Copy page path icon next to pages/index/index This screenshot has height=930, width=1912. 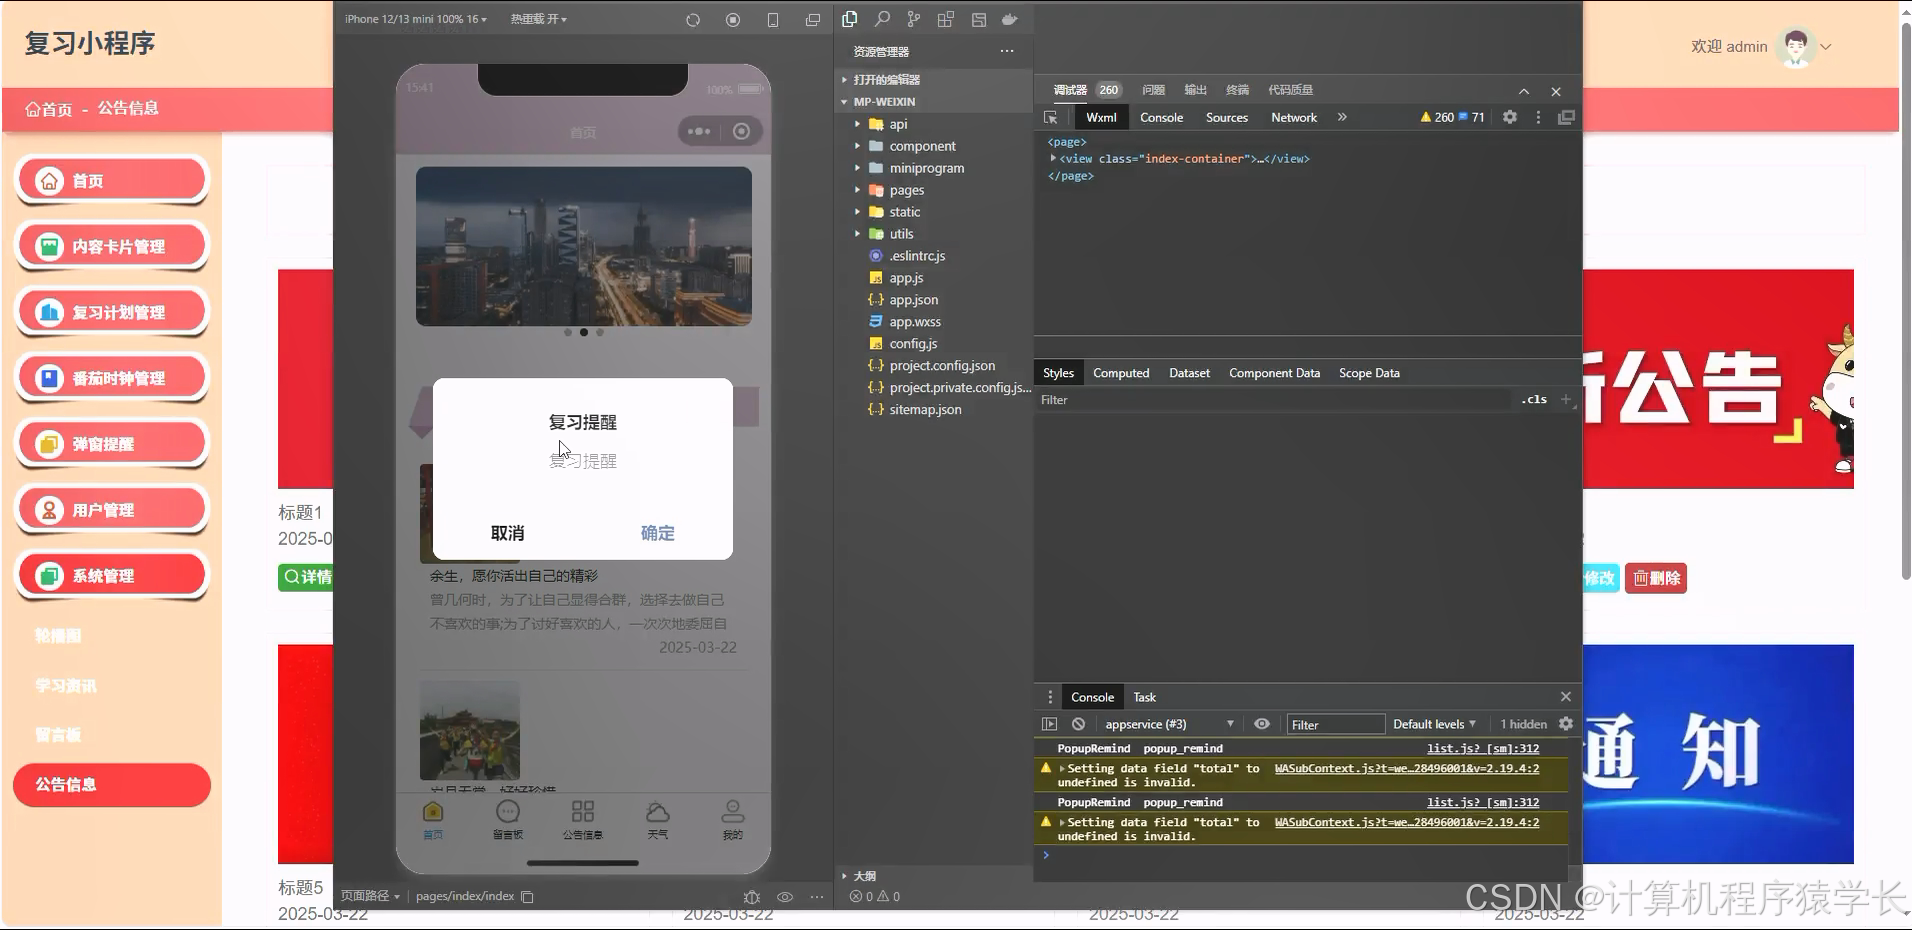(x=527, y=897)
